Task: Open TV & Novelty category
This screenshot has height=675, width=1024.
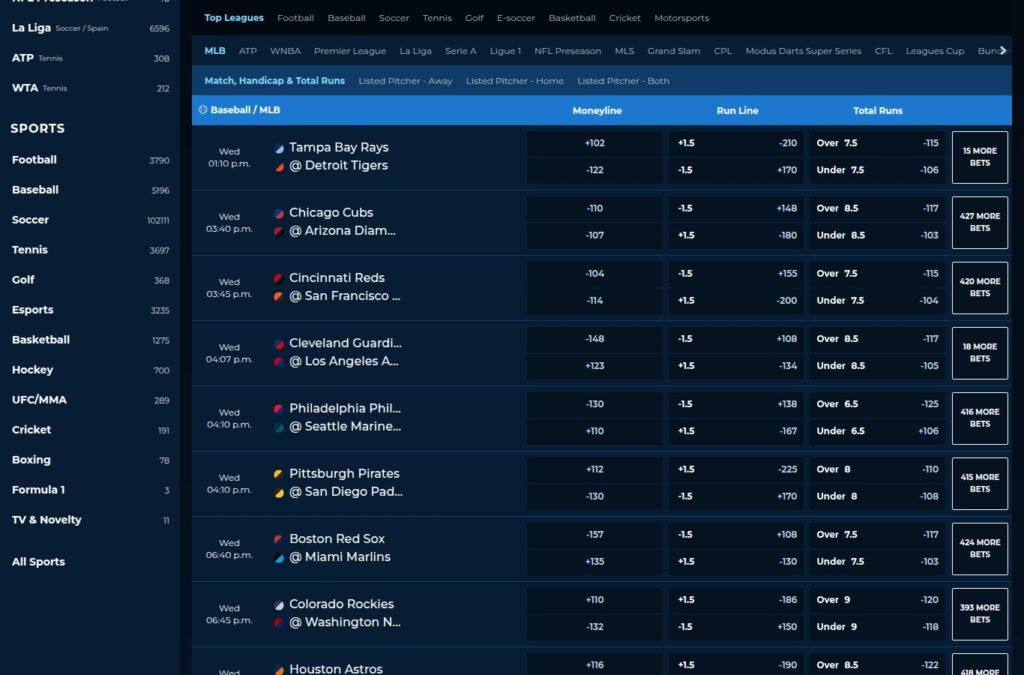Action: [x=90, y=520]
